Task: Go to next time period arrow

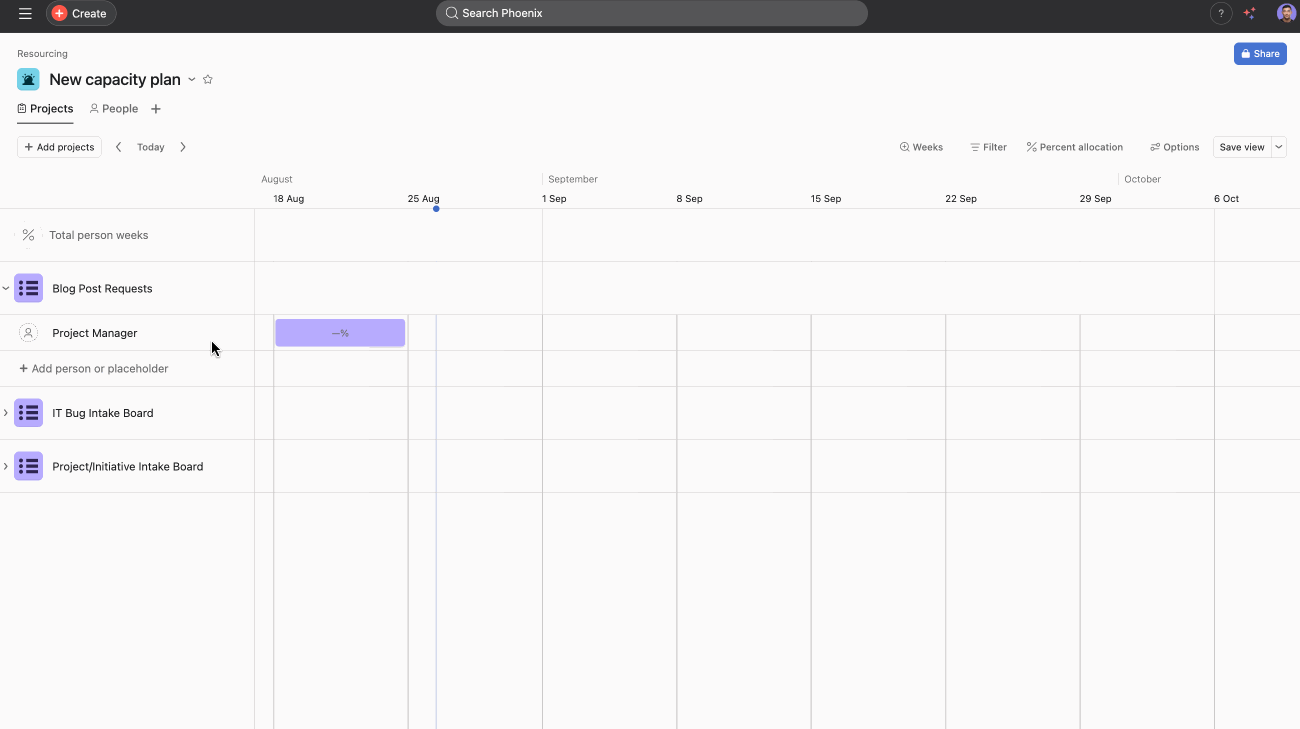Action: coord(183,147)
